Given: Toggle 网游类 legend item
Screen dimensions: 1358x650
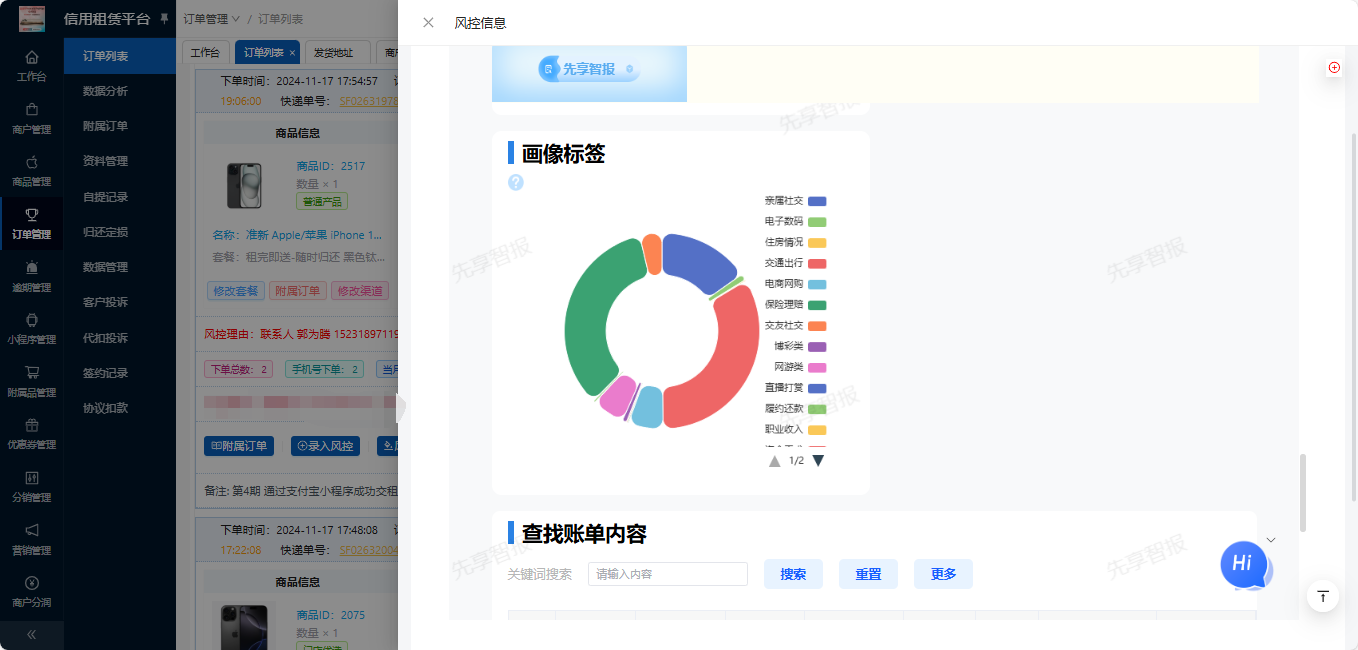Looking at the screenshot, I should click(x=800, y=367).
